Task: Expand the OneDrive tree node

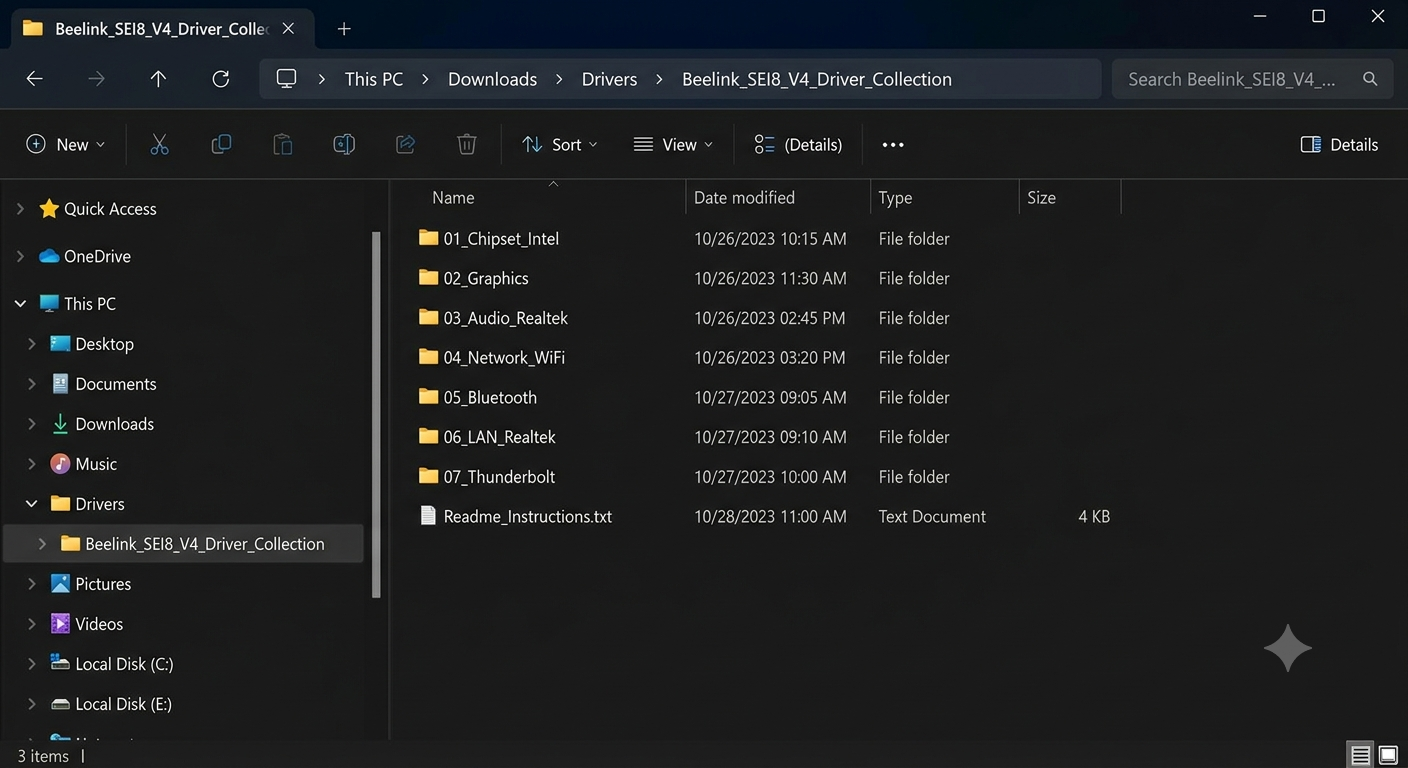Action: point(20,256)
